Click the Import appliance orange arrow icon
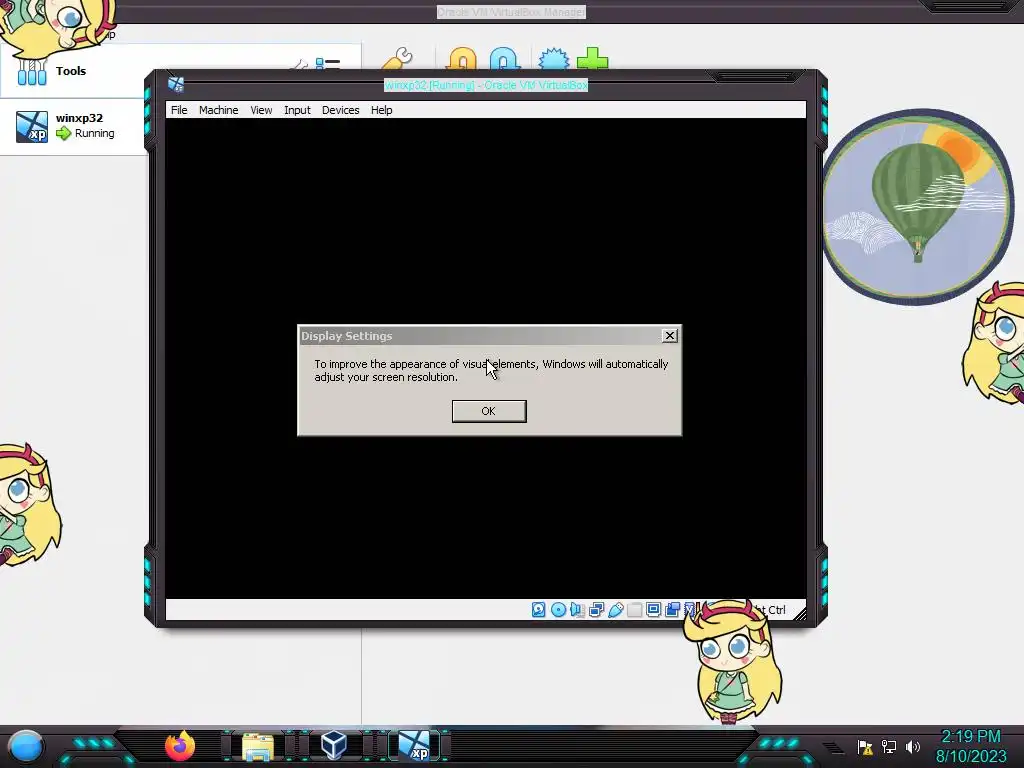The image size is (1024, 768). (x=462, y=59)
